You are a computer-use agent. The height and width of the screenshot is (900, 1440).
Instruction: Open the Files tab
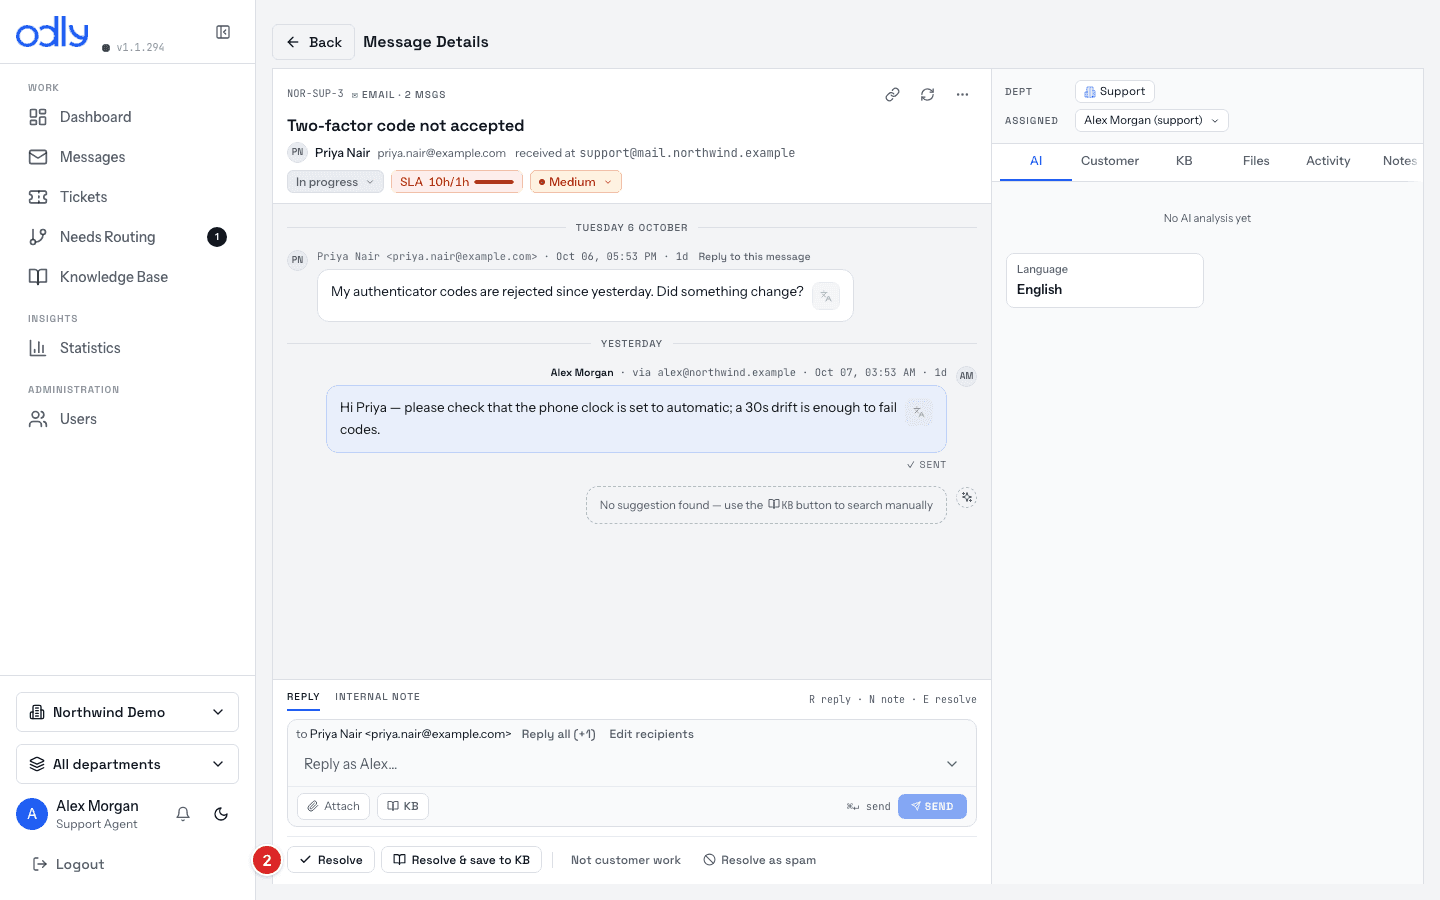tap(1256, 161)
